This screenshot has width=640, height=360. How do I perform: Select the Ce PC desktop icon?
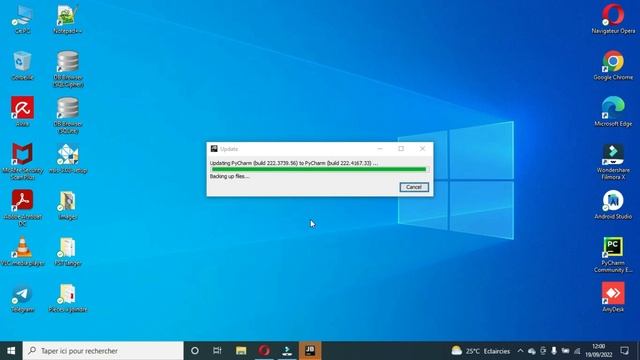click(22, 19)
